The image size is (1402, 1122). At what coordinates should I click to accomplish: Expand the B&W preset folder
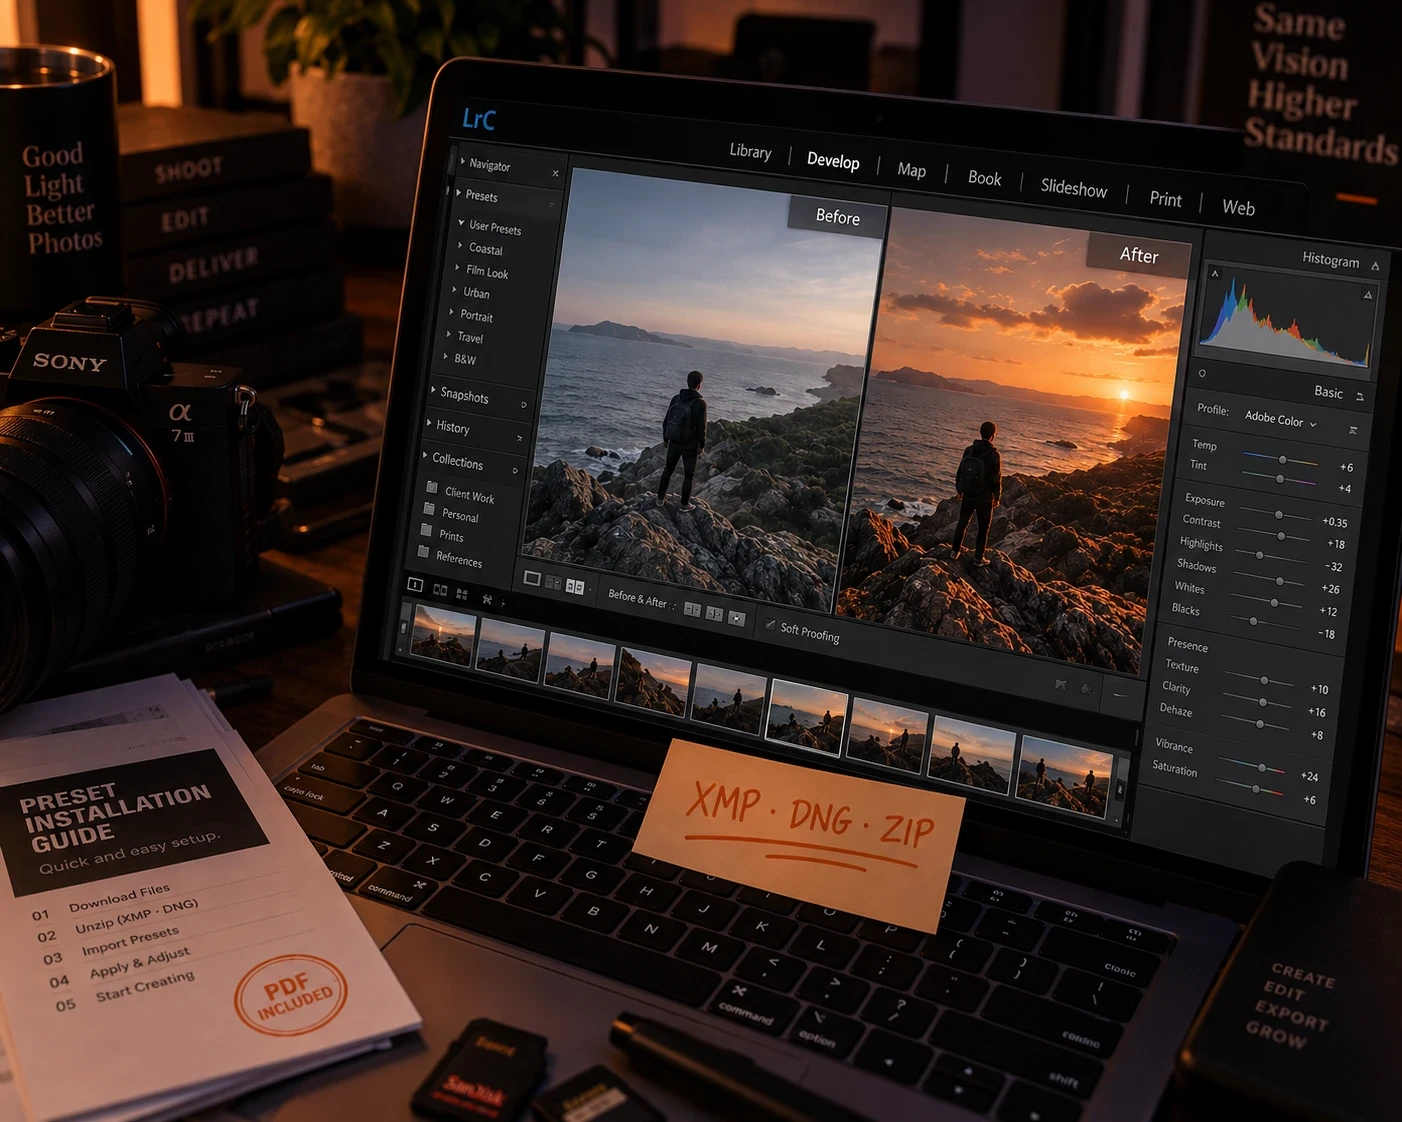click(445, 355)
